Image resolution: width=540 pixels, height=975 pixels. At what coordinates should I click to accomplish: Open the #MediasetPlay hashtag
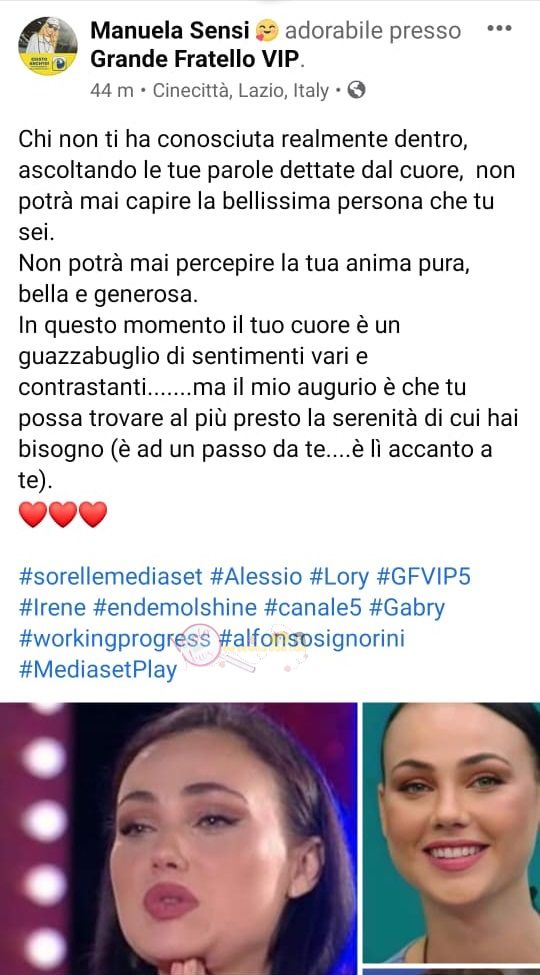click(x=98, y=670)
